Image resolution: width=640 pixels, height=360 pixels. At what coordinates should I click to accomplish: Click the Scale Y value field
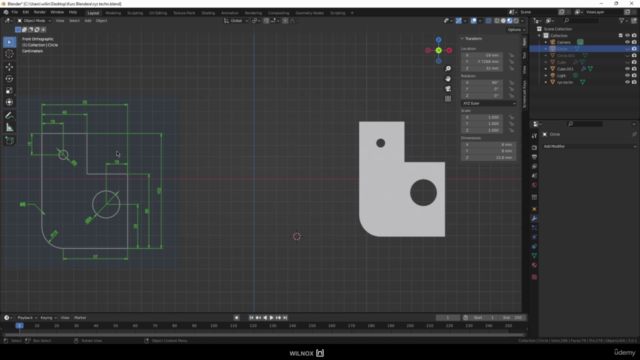click(x=482, y=124)
